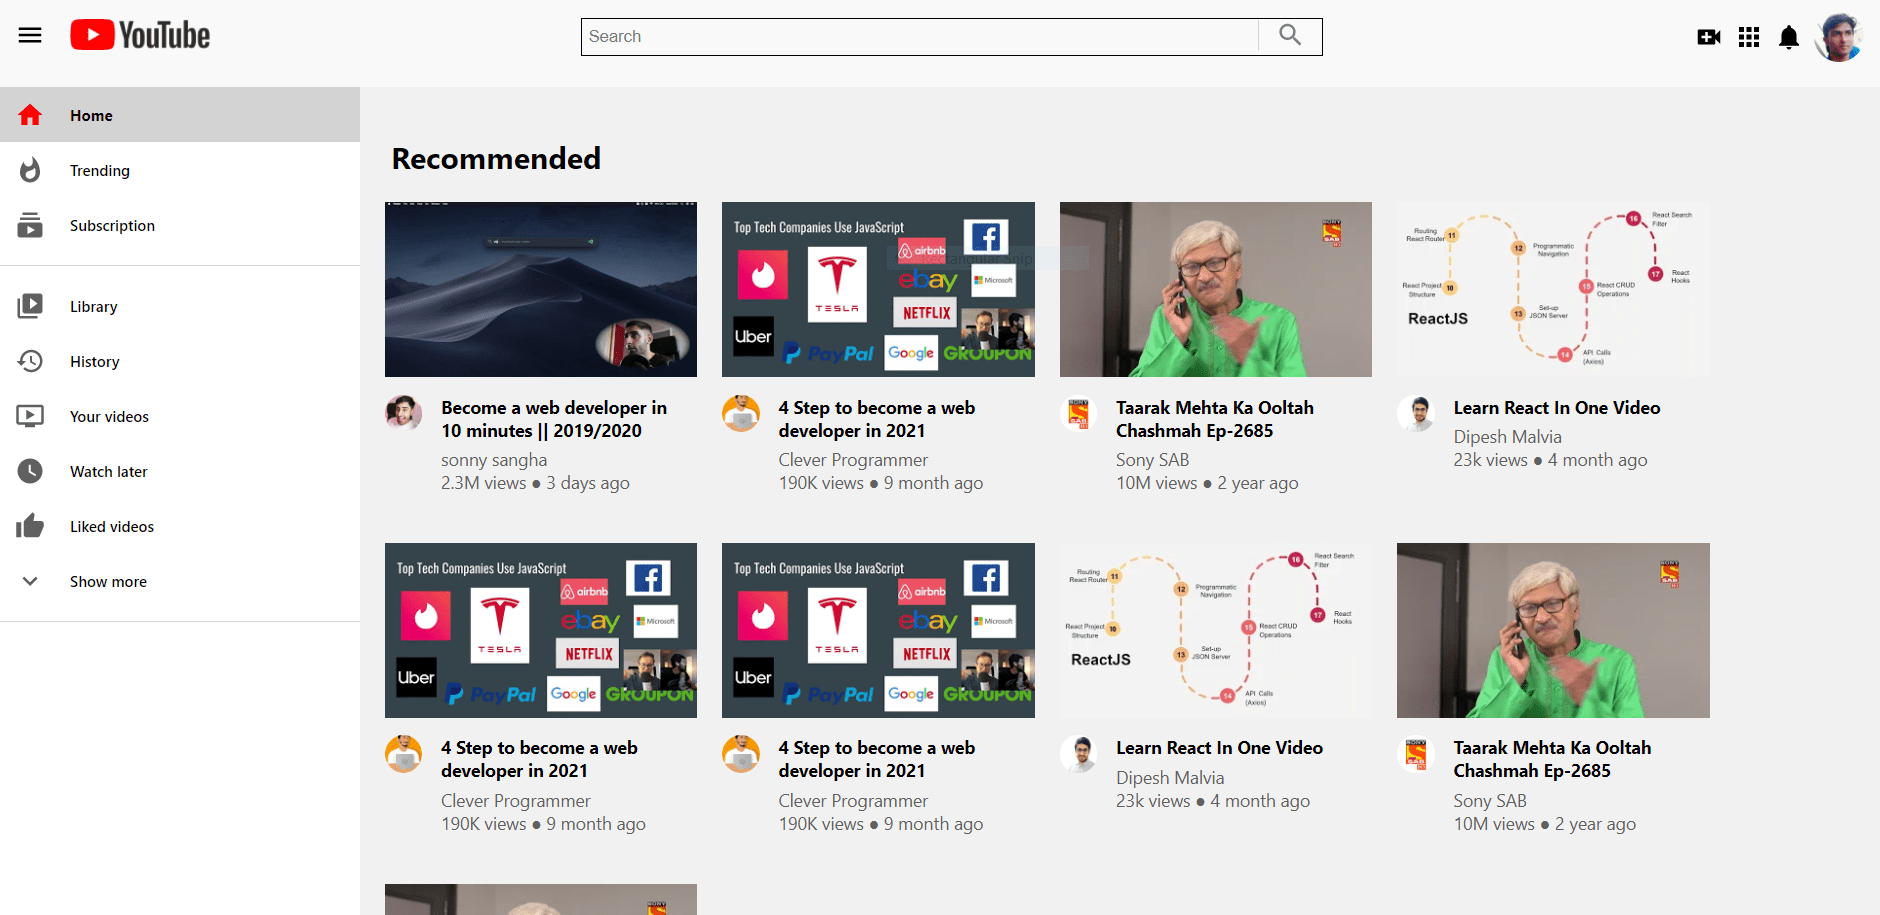Play second-row Taarak Mehta thumbnail
Screen dimensions: 1880x915
coord(1553,630)
